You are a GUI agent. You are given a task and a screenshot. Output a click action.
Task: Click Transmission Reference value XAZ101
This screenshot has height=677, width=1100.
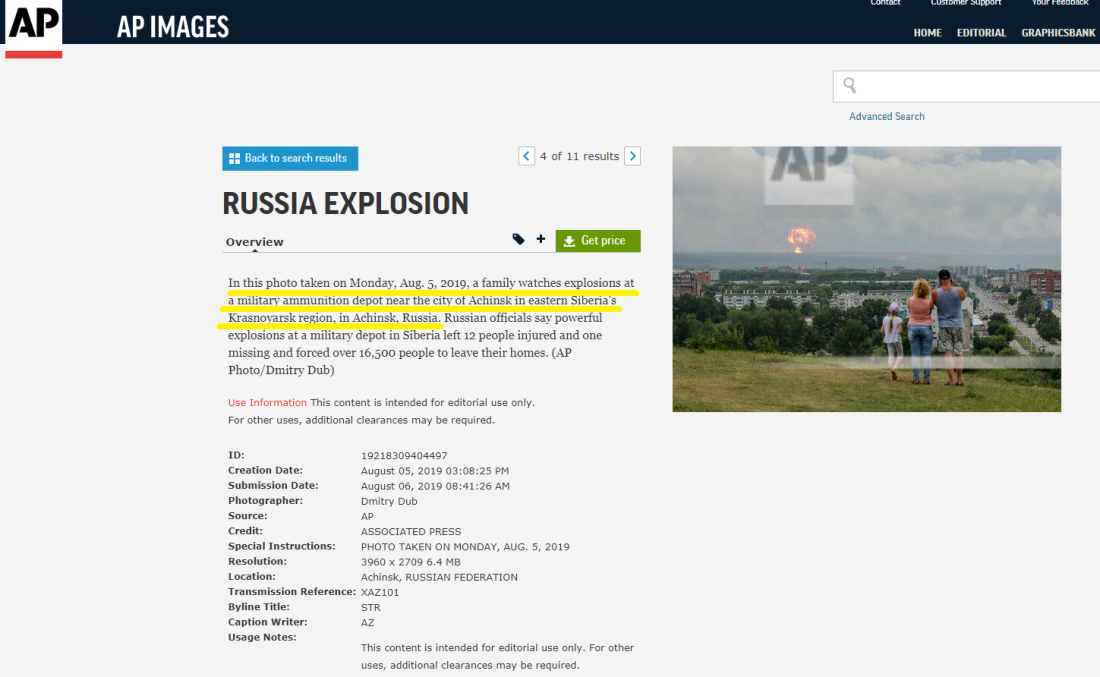click(x=380, y=592)
